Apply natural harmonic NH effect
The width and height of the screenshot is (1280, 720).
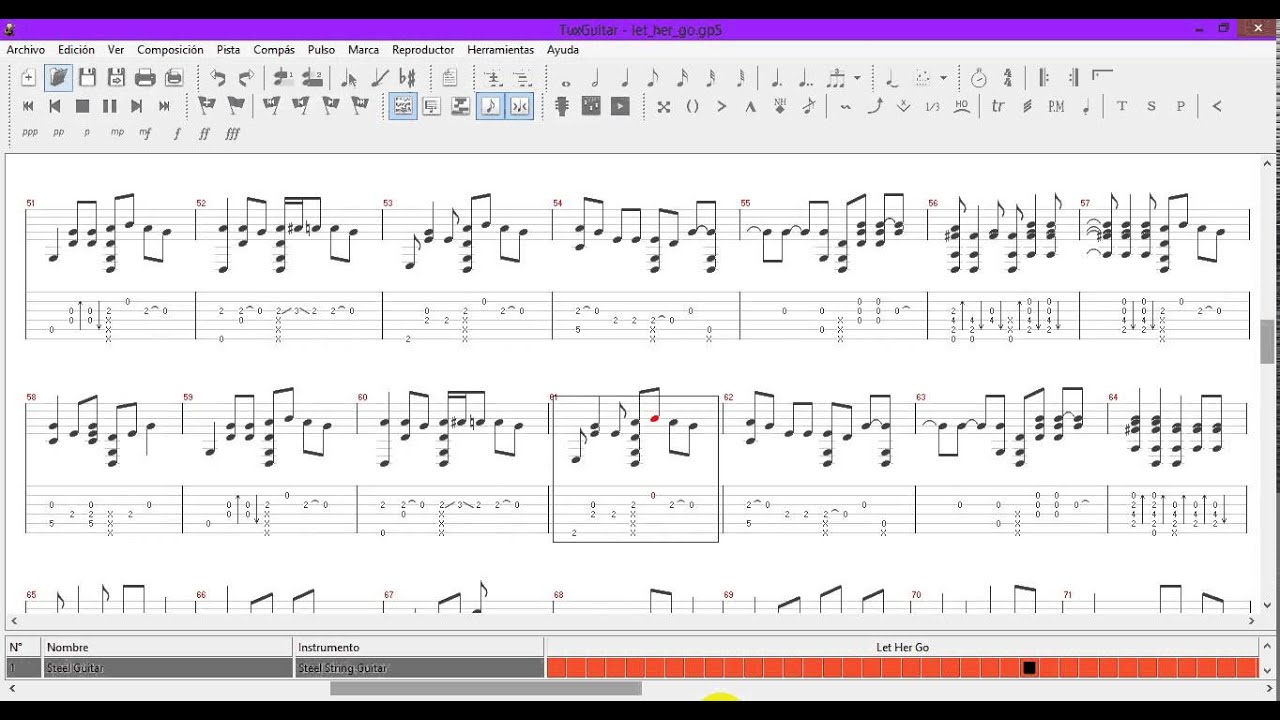(780, 106)
